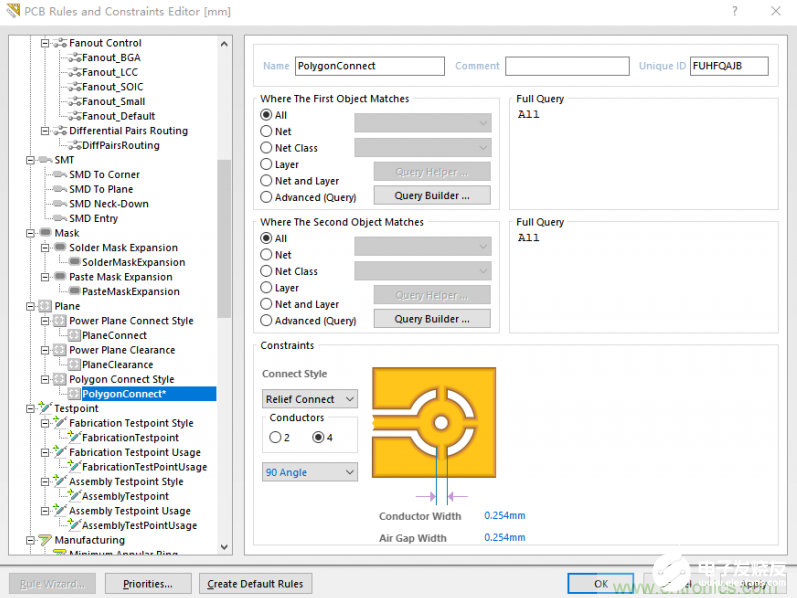The image size is (797, 598).
Task: Select the Power Plane Clearance item
Action: [122, 350]
